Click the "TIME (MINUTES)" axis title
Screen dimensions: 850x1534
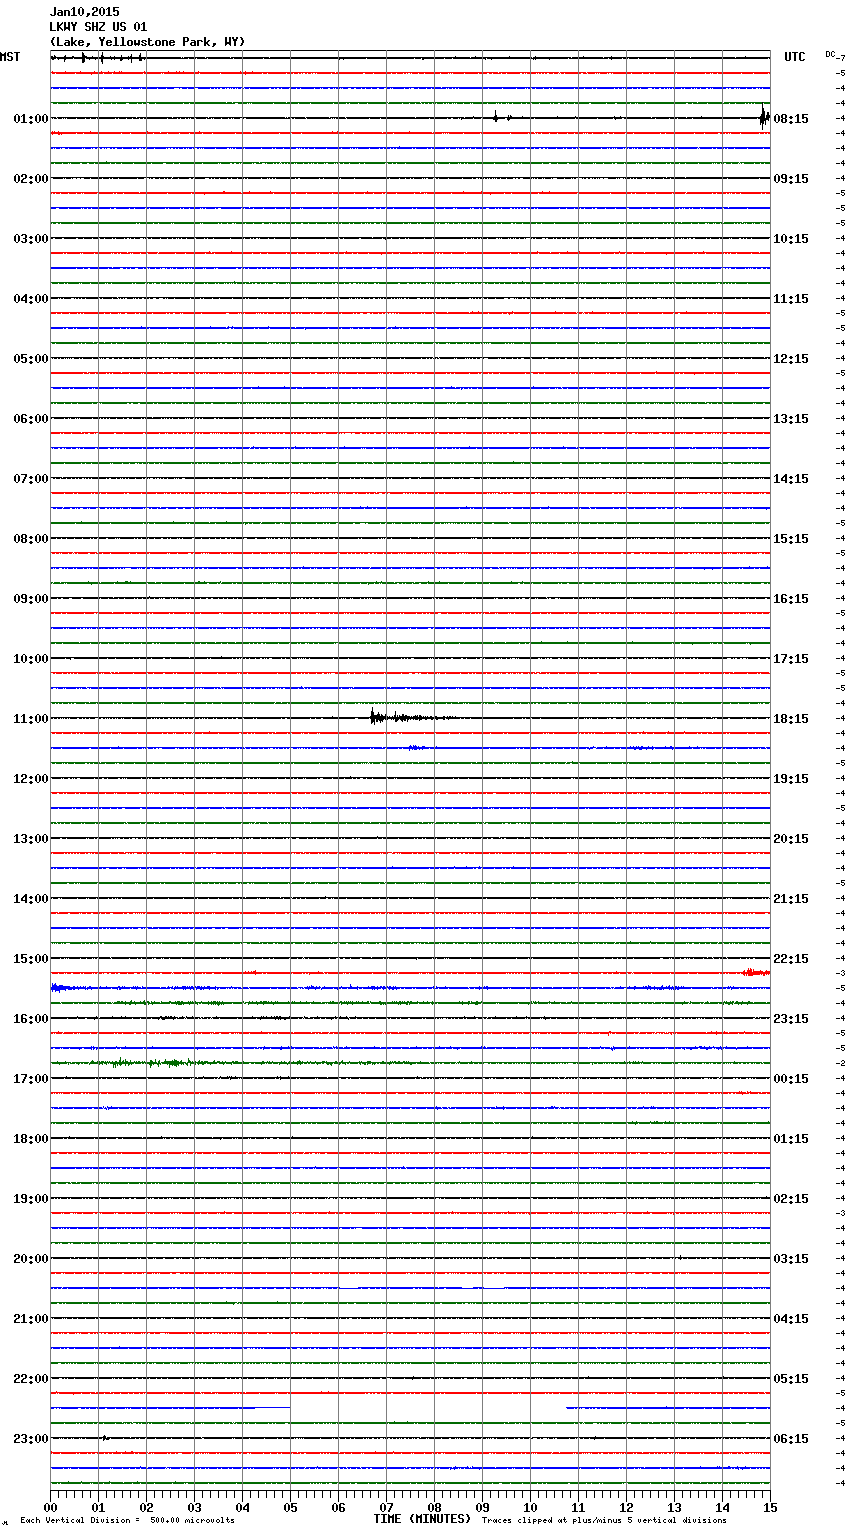tap(422, 1519)
